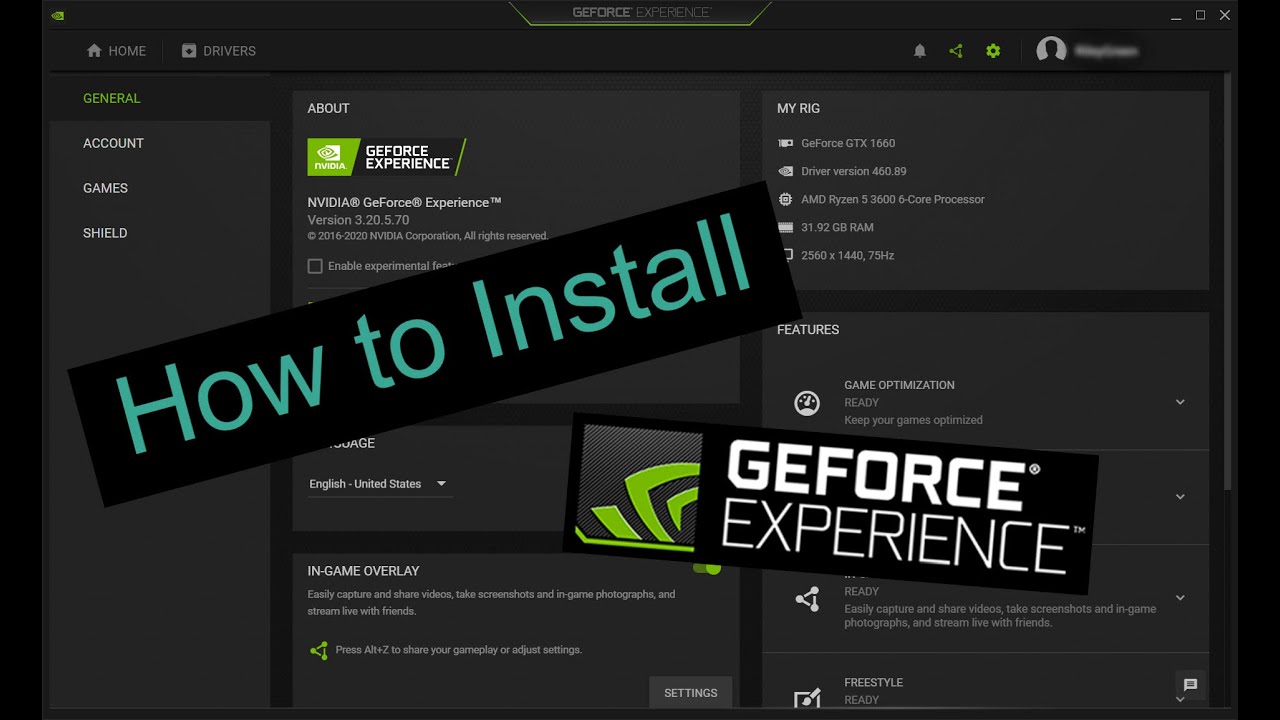Click the GeForce Experience logo in About
This screenshot has height=720, width=1280.
click(x=386, y=157)
